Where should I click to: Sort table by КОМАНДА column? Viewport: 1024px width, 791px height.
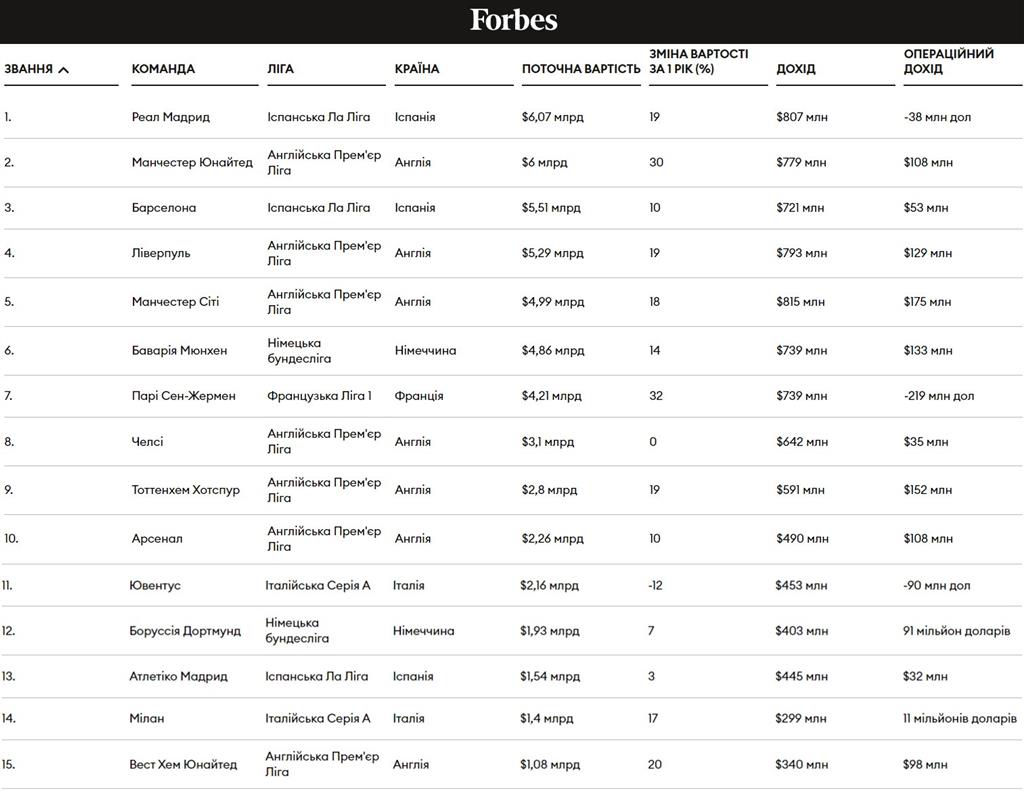[x=163, y=69]
